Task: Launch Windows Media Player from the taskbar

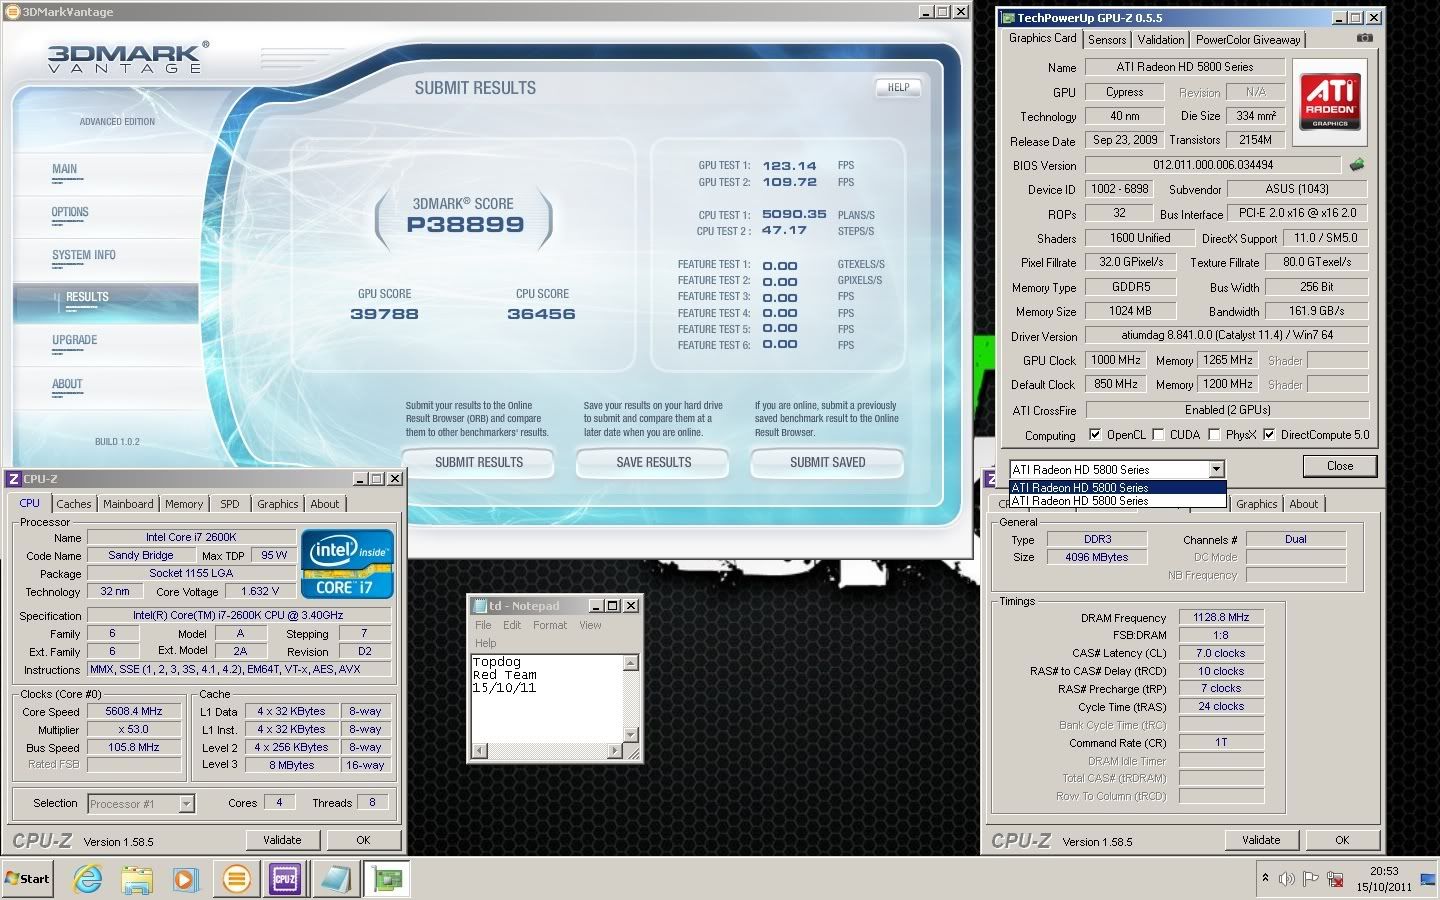Action: [x=186, y=879]
